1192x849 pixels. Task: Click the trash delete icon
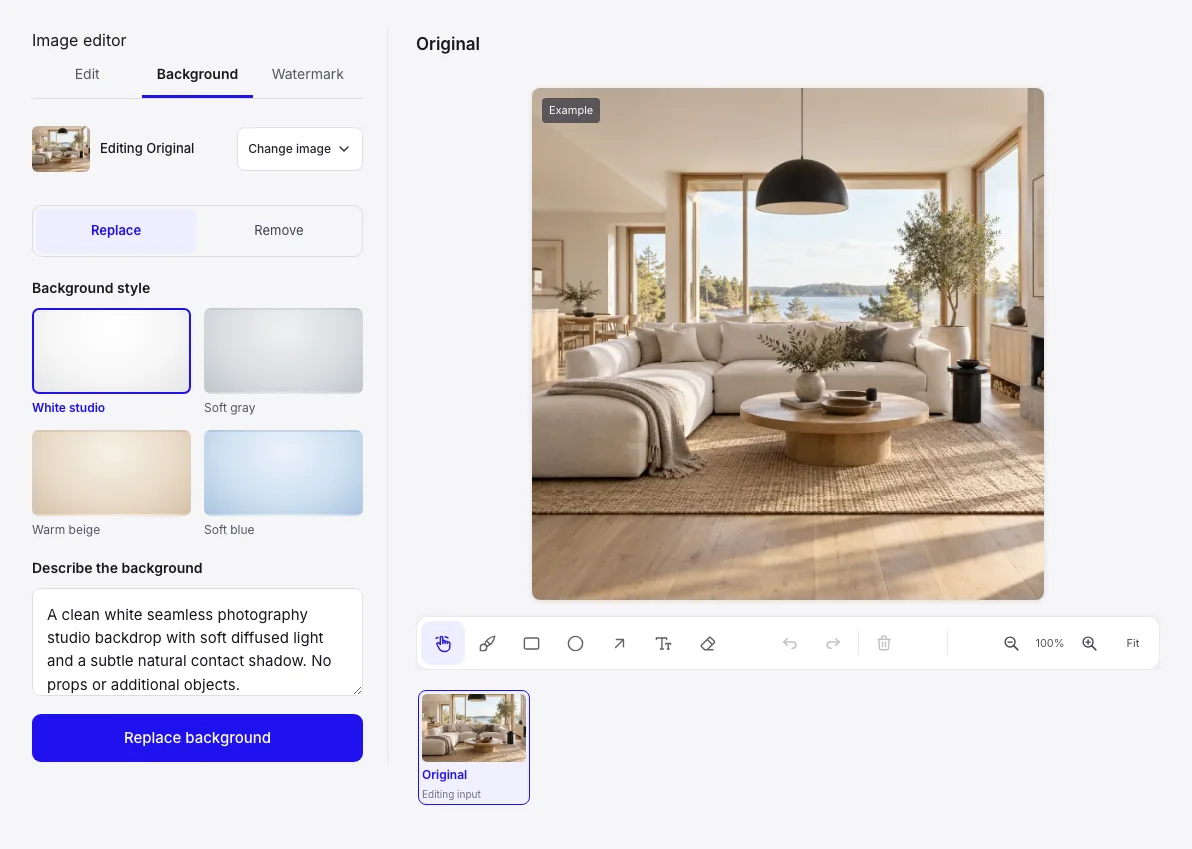click(884, 644)
